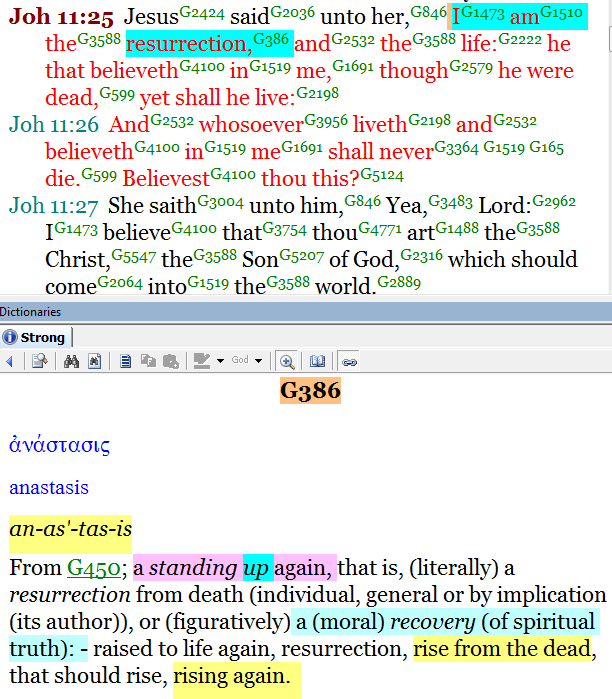The width and height of the screenshot is (612, 699).
Task: Click the binoculars search icon
Action: click(x=71, y=362)
